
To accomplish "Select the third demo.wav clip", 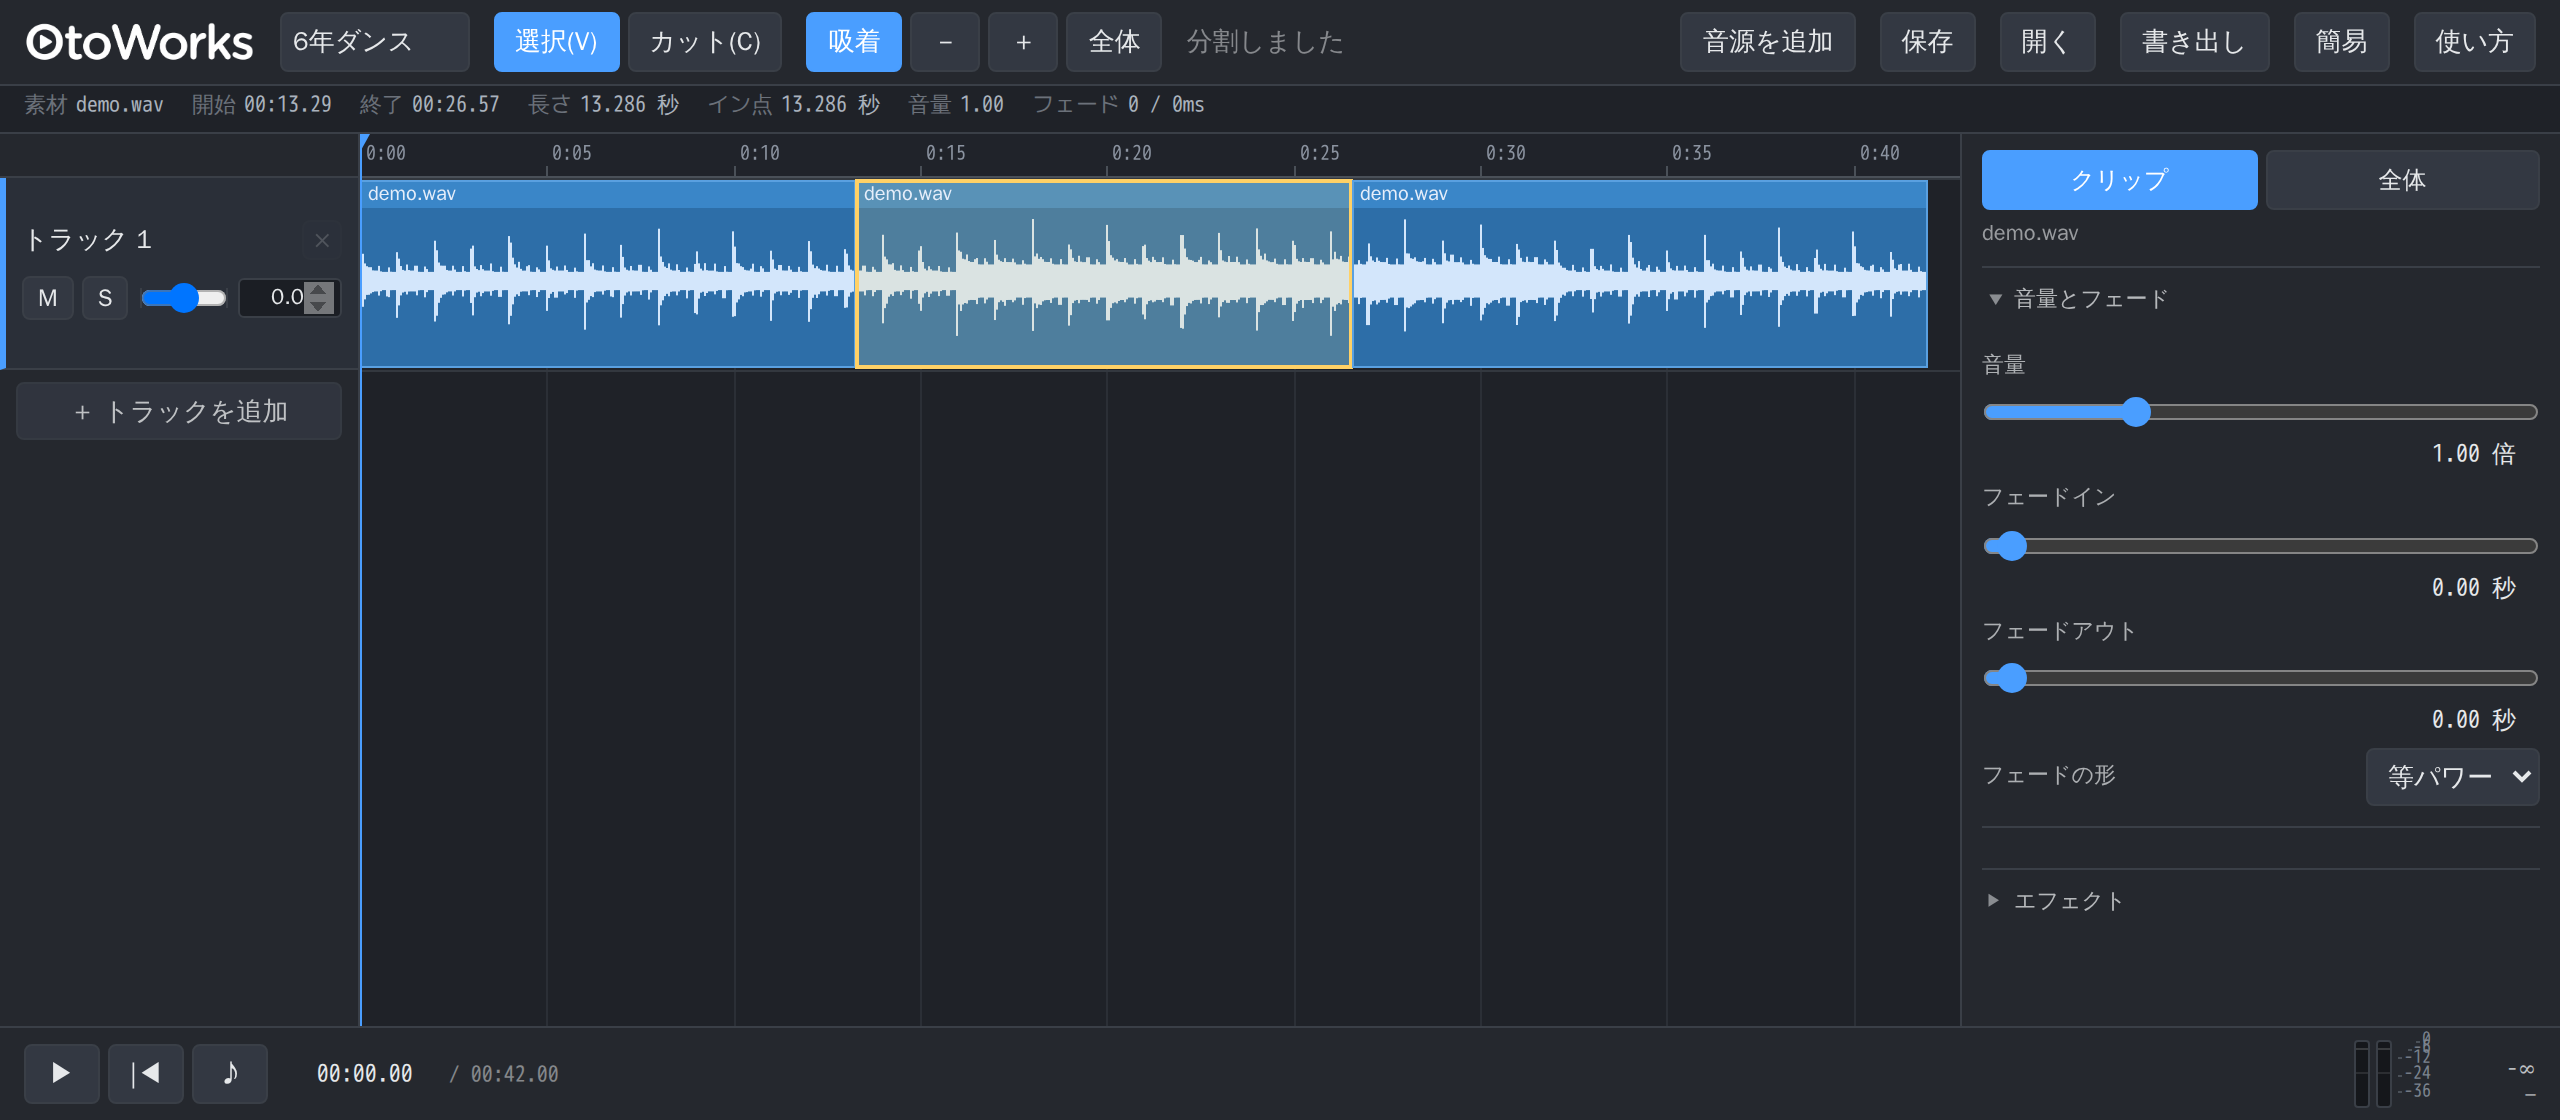I will (x=1639, y=275).
